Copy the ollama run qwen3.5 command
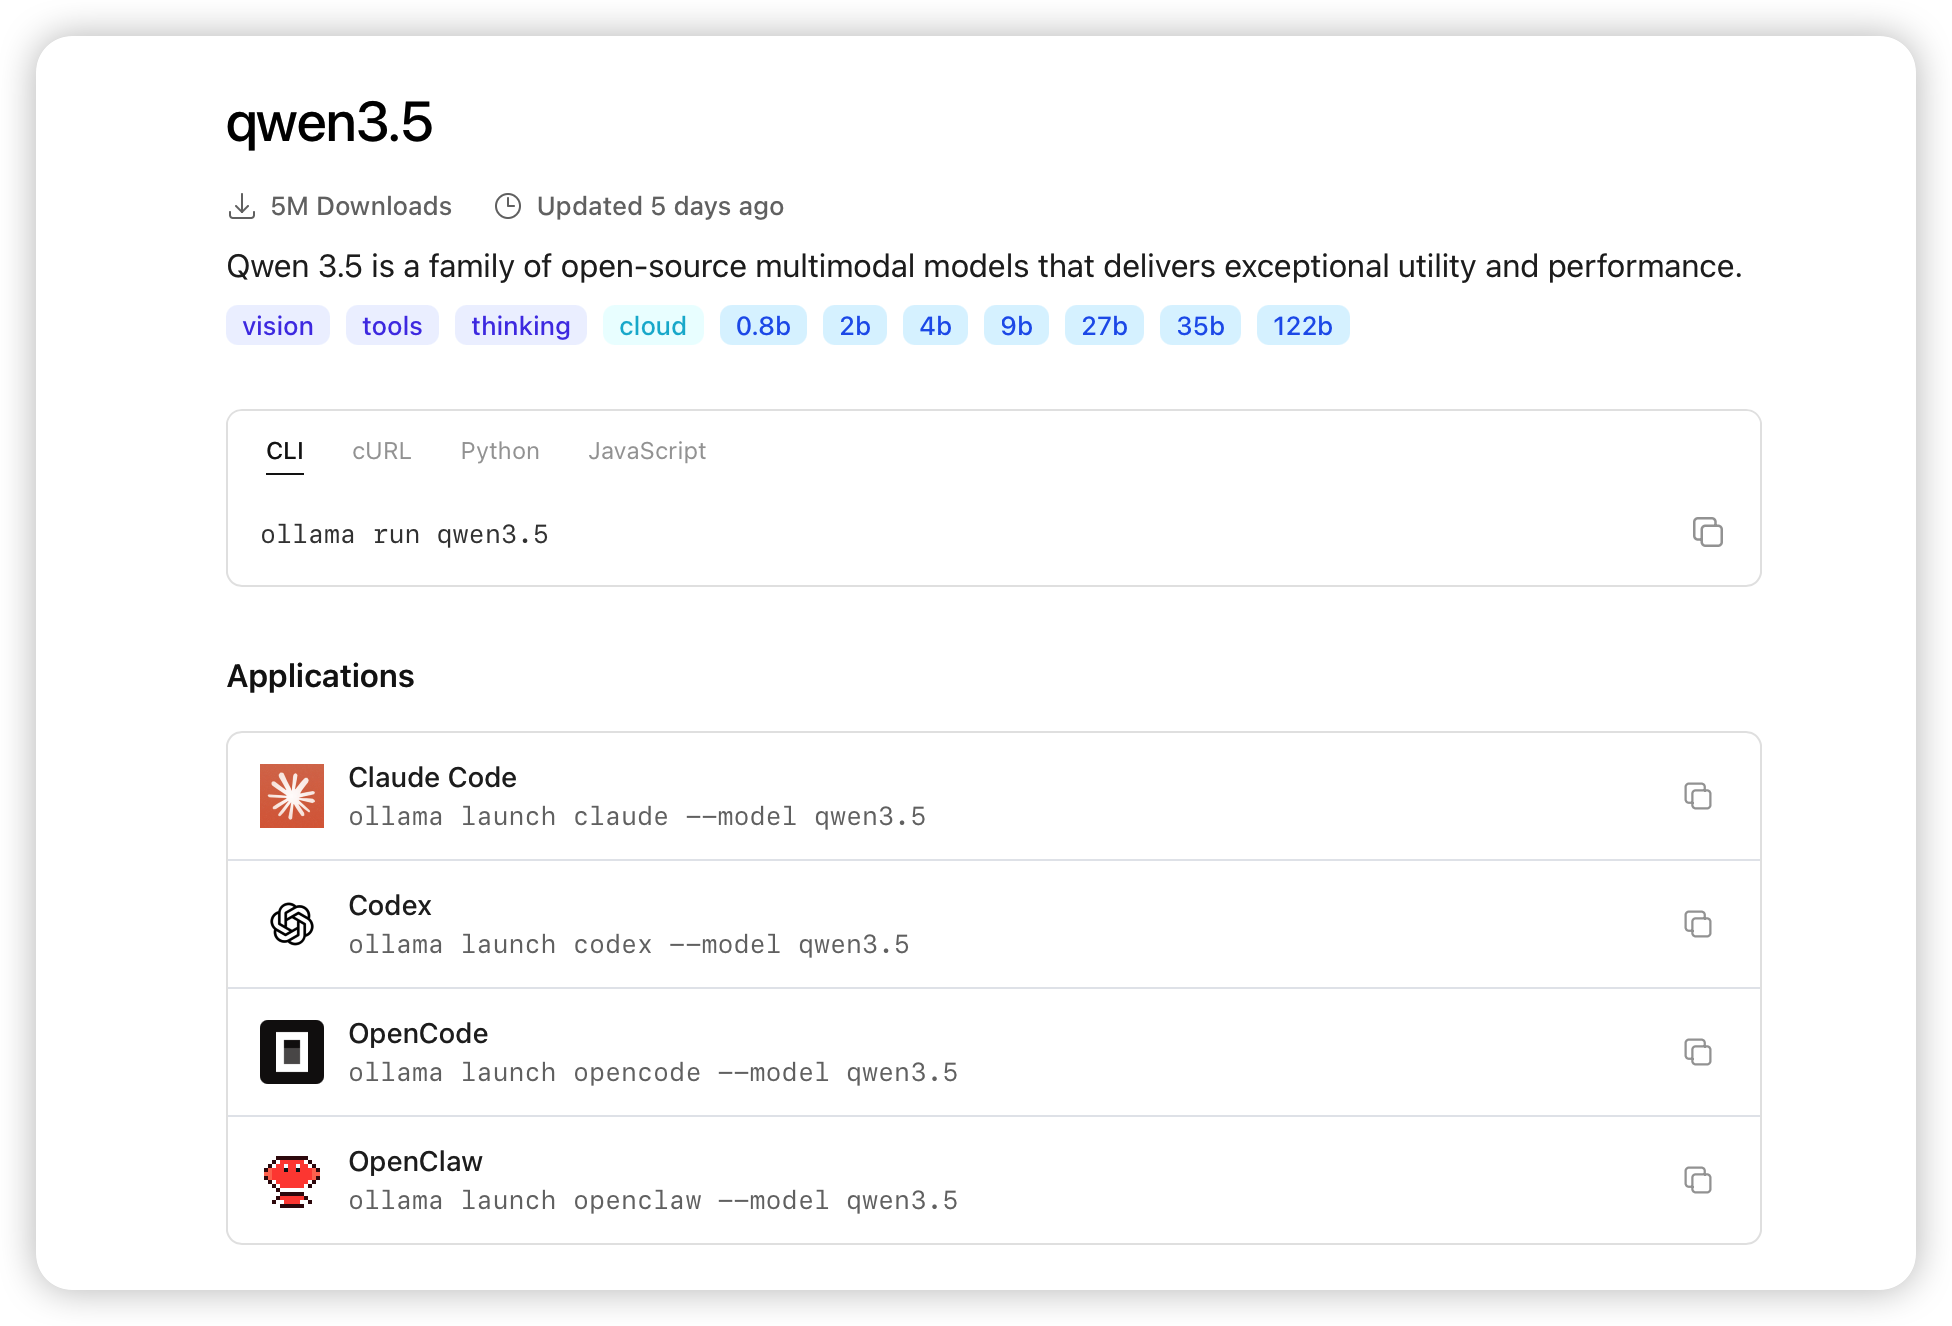The width and height of the screenshot is (1952, 1326). tap(1707, 532)
